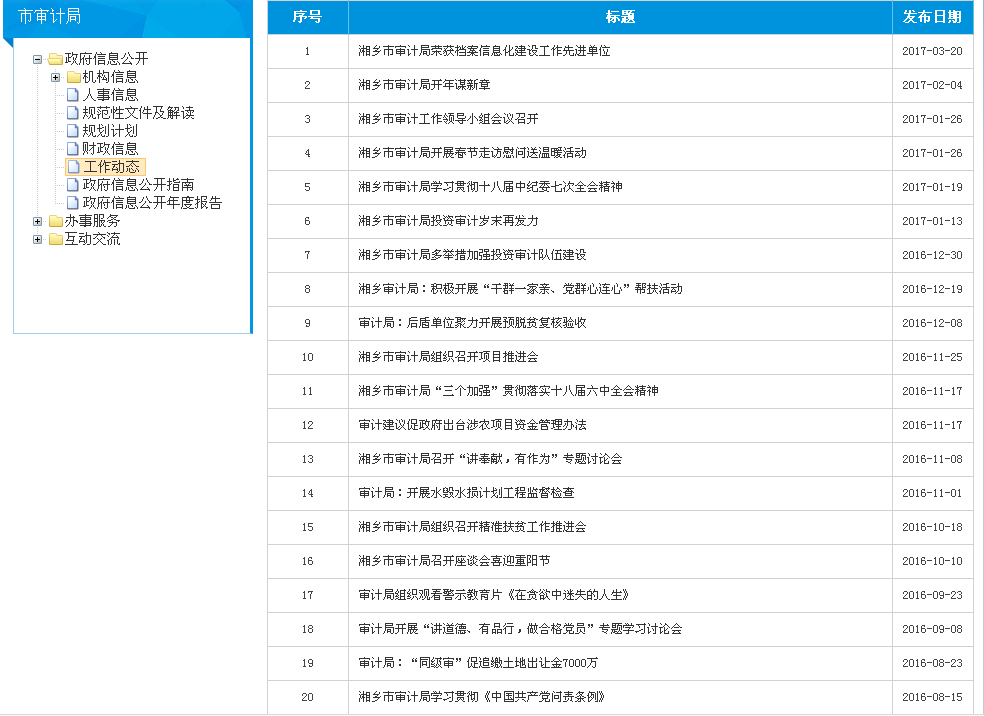Open article 湘乡市审计局投资审计岁末再发力
This screenshot has height=716, width=984.
448,221
